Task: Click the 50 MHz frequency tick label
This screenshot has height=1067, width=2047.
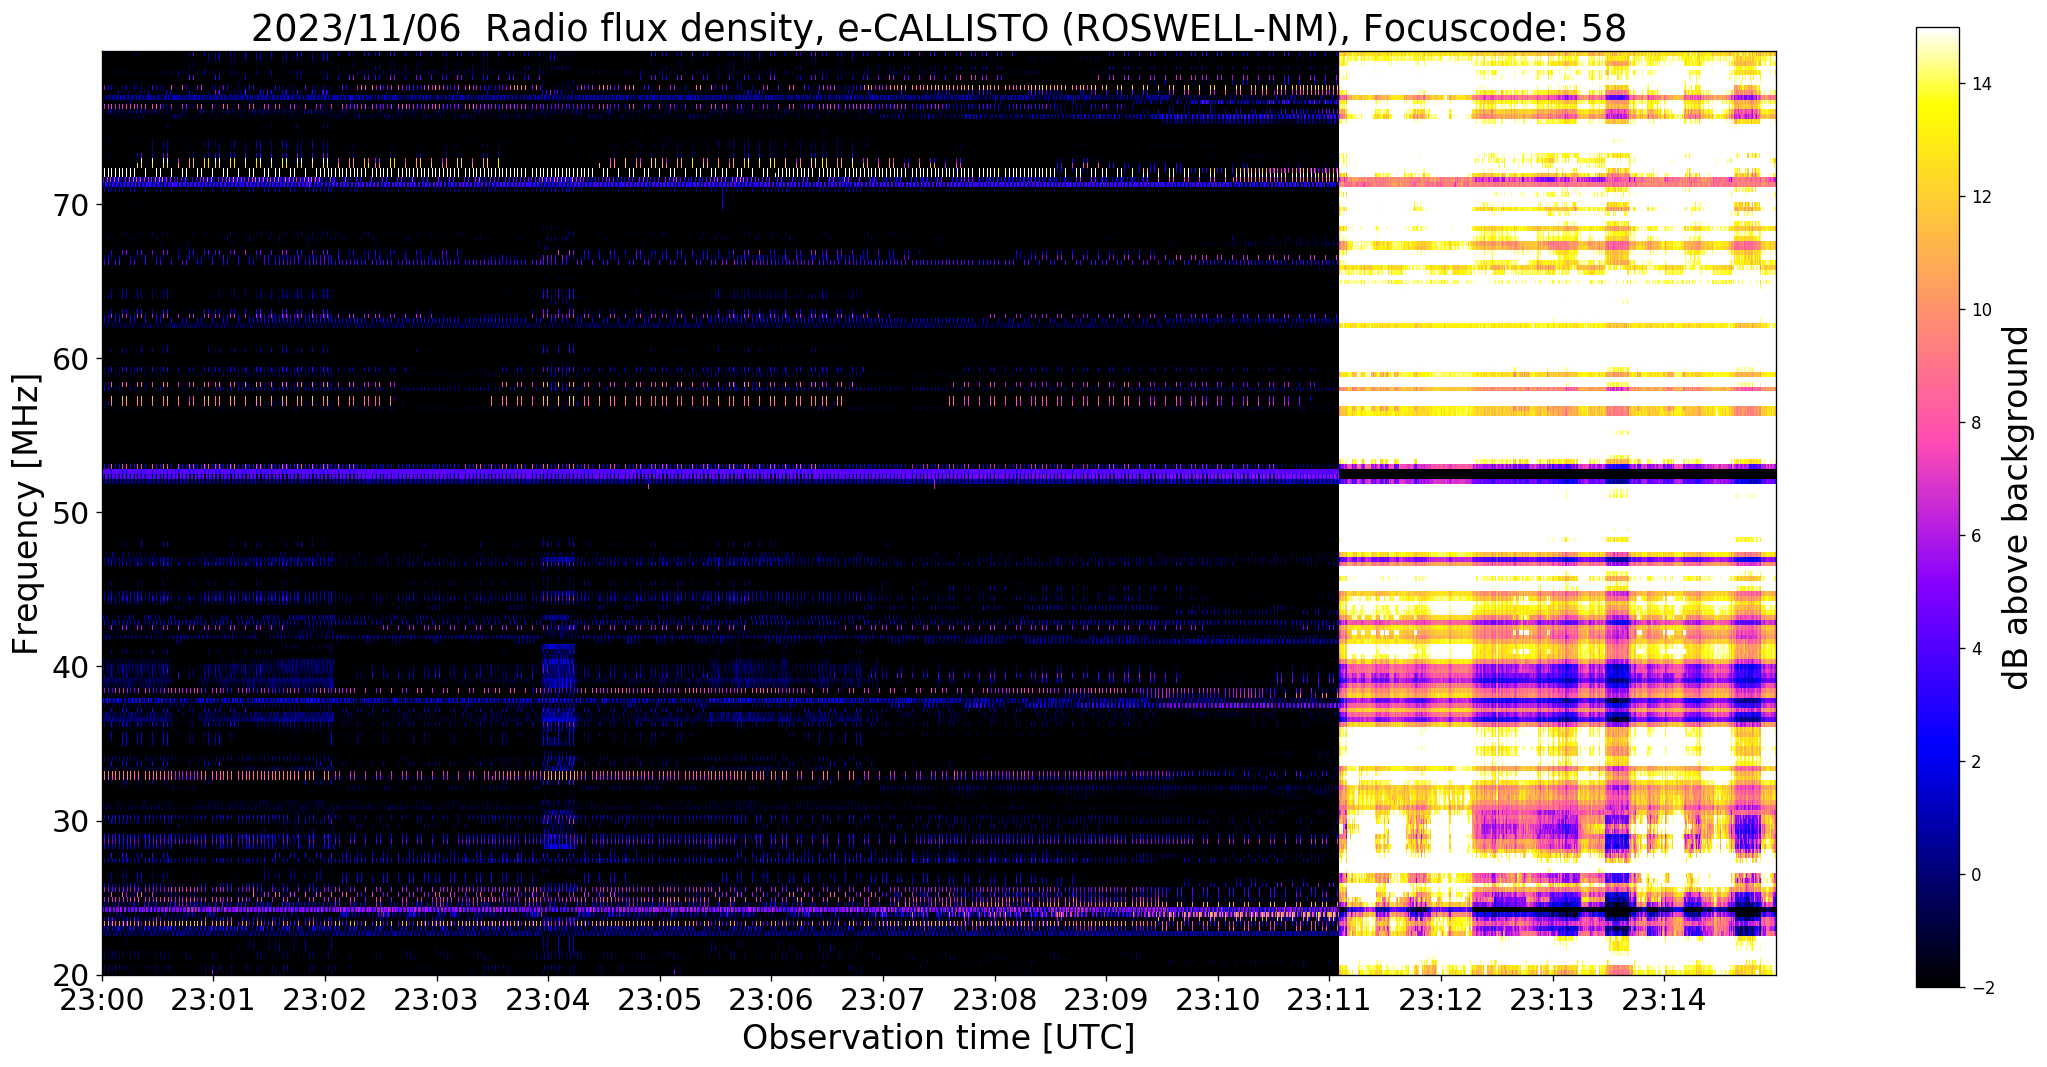Action: [70, 513]
